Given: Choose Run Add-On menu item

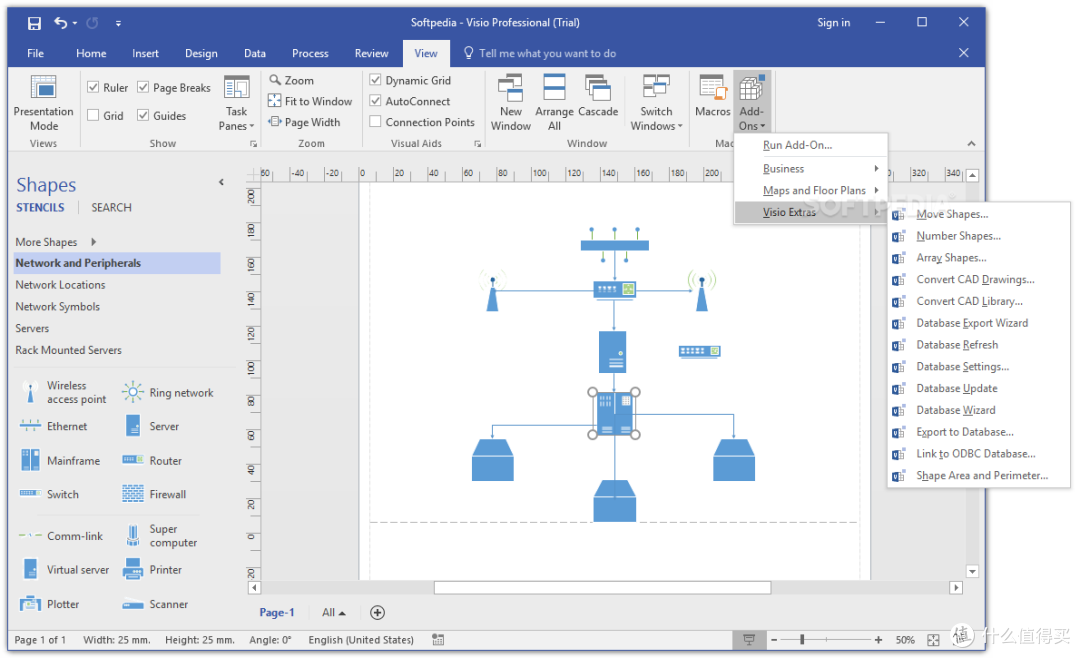Looking at the screenshot, I should (x=811, y=145).
